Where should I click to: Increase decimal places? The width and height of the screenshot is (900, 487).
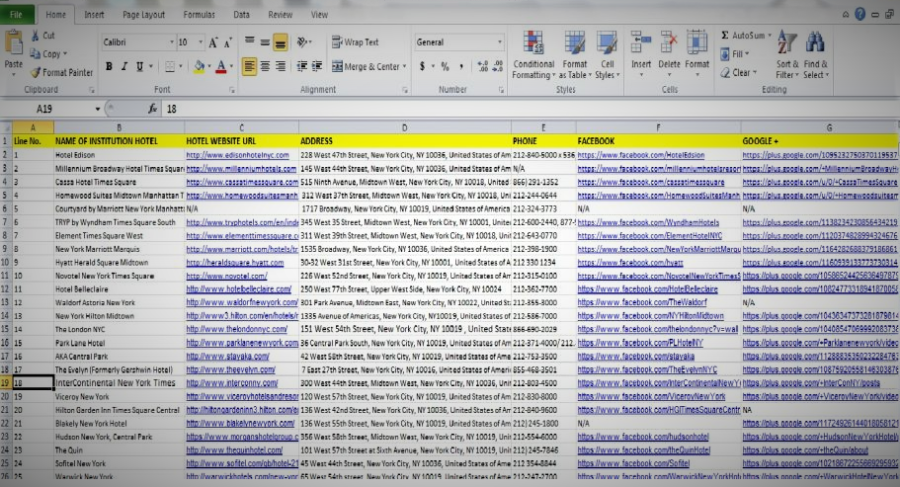click(x=483, y=67)
